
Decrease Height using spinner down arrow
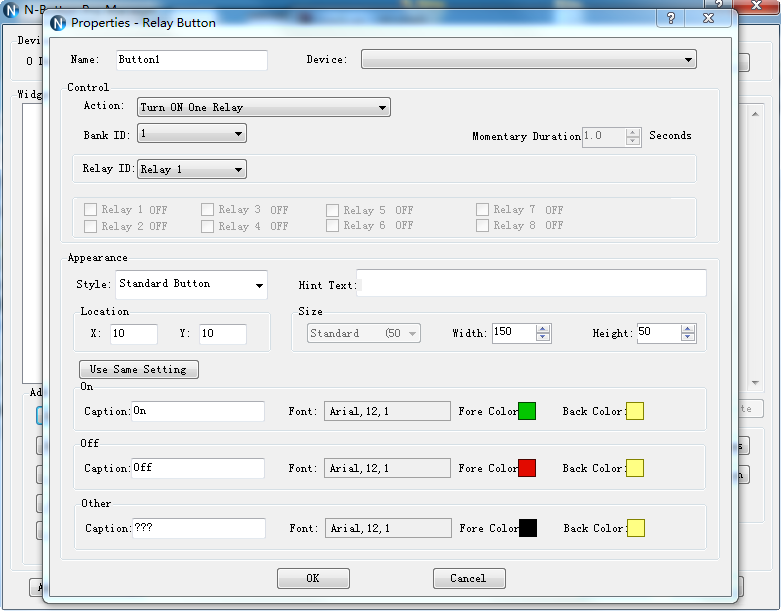(x=688, y=338)
